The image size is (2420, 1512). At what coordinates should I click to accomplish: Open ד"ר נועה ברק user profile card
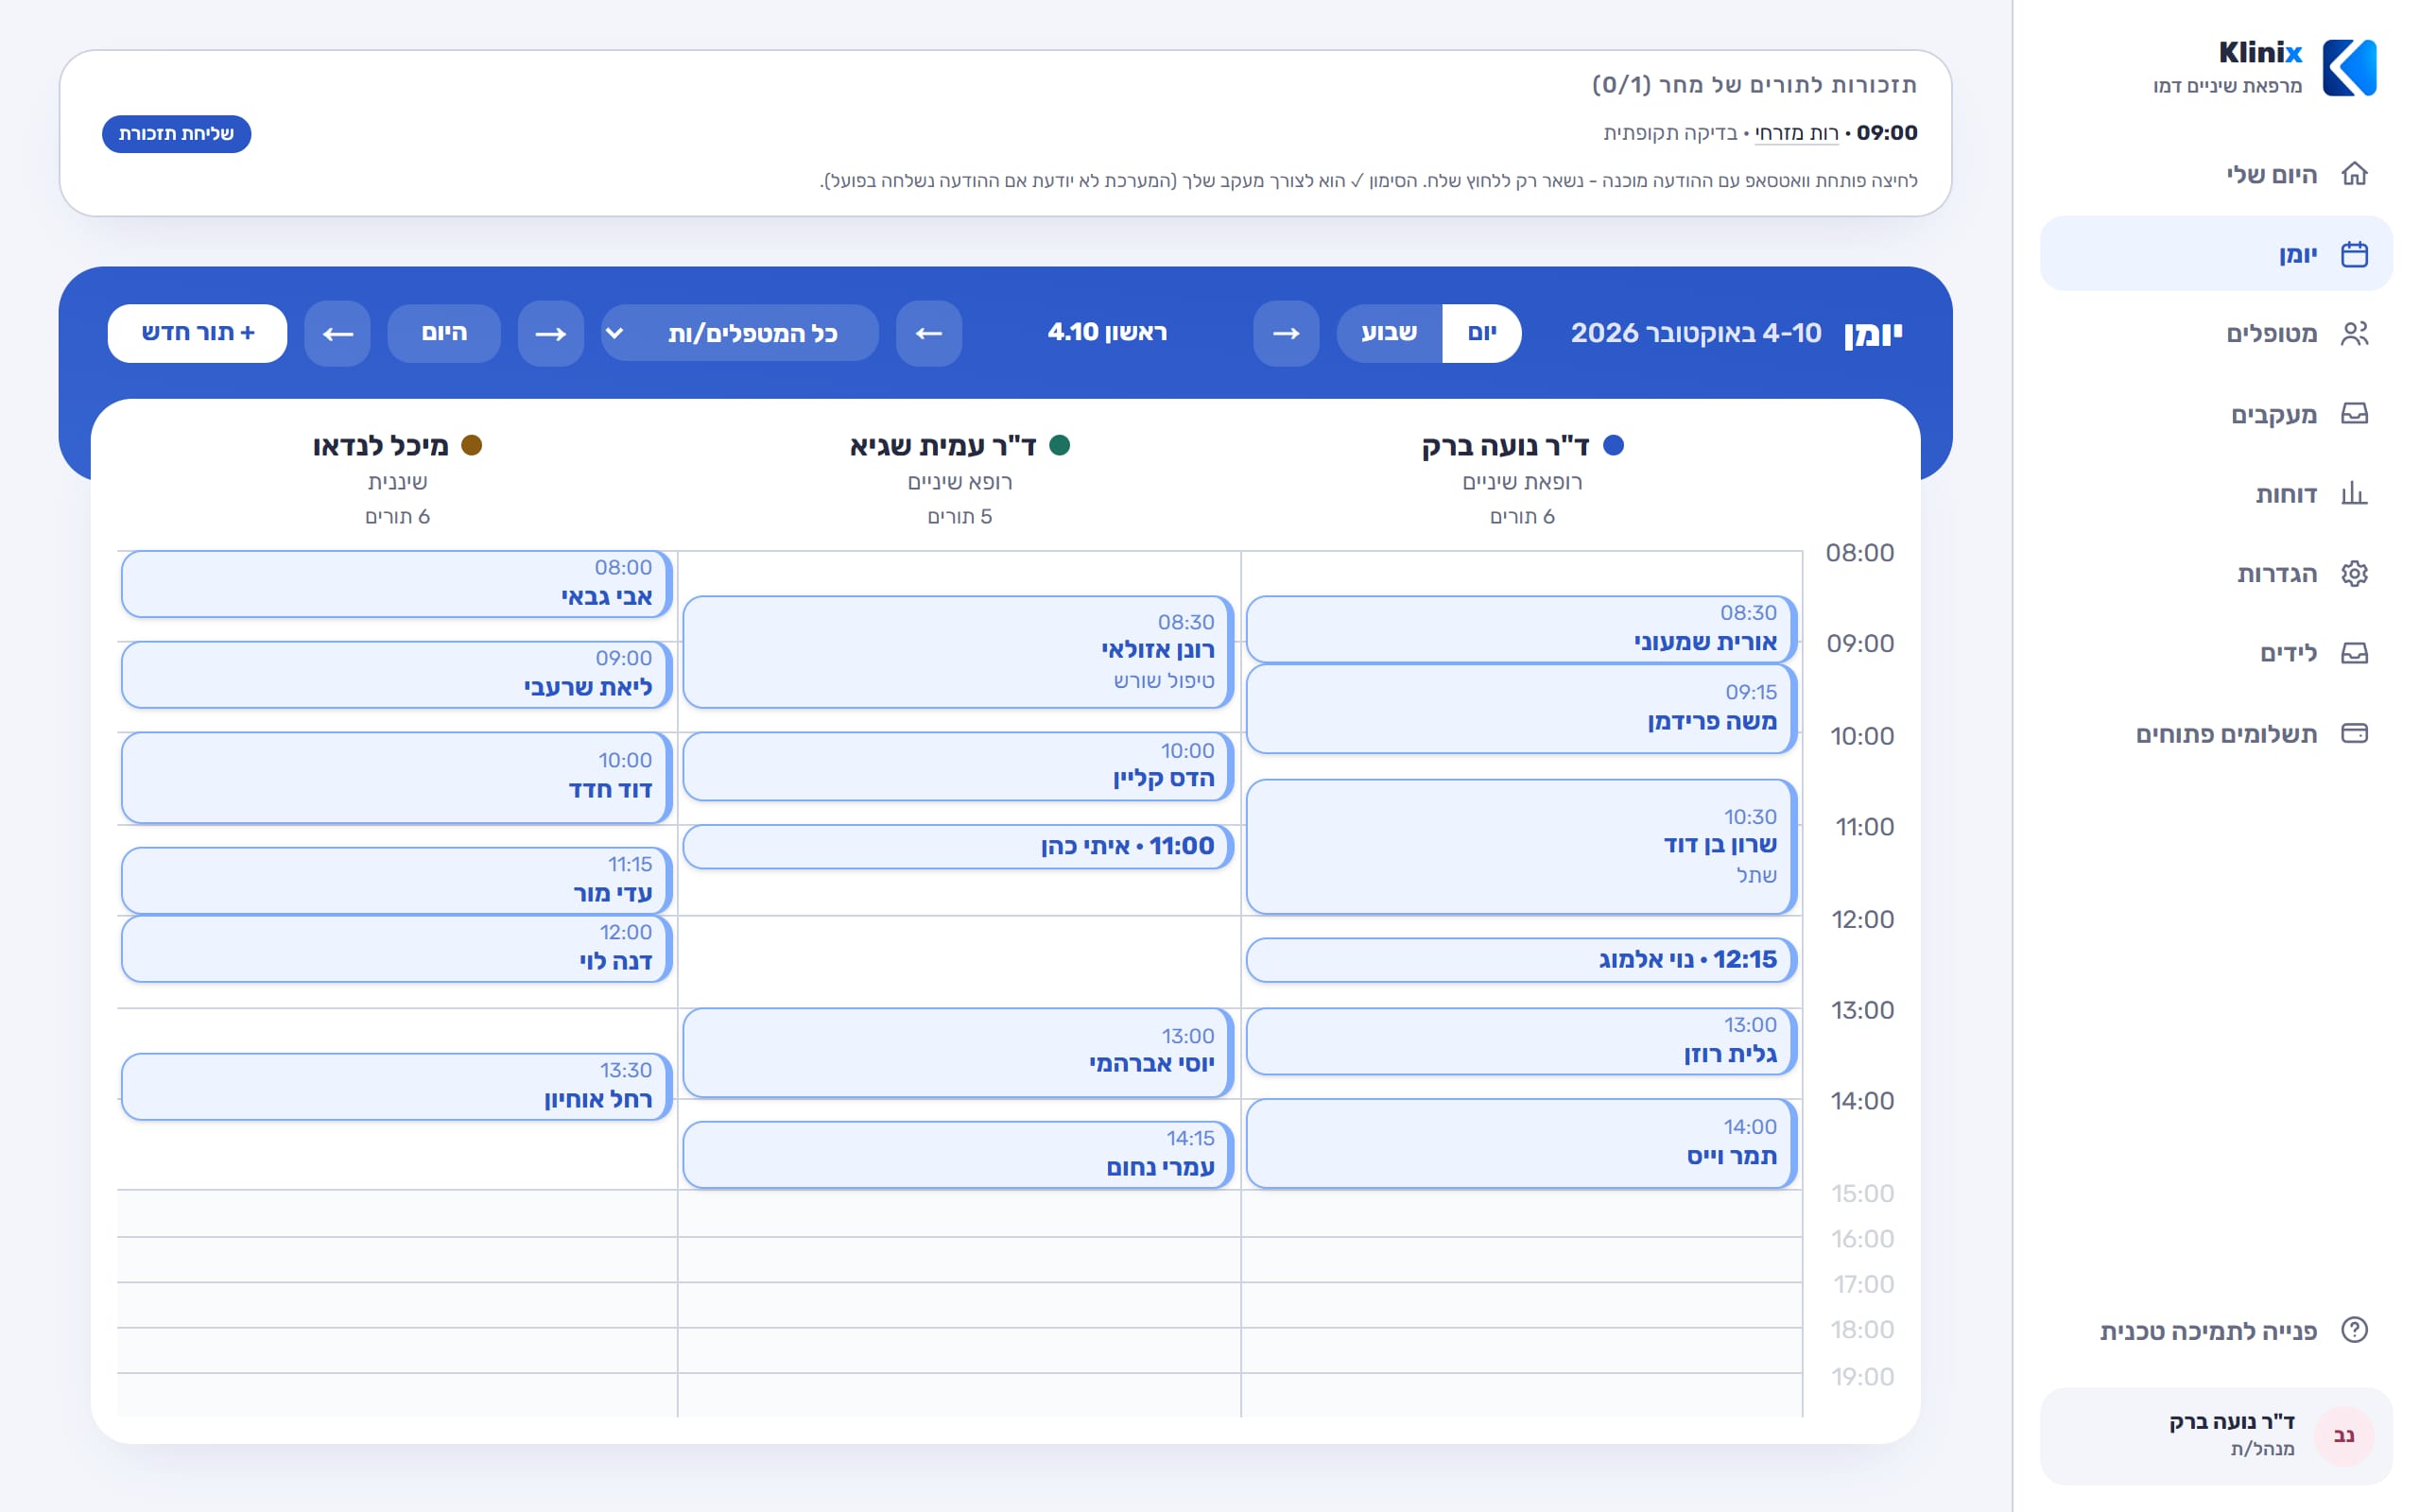(x=2216, y=1436)
